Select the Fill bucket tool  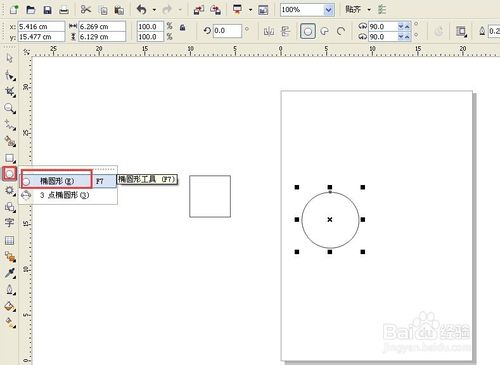click(x=10, y=306)
